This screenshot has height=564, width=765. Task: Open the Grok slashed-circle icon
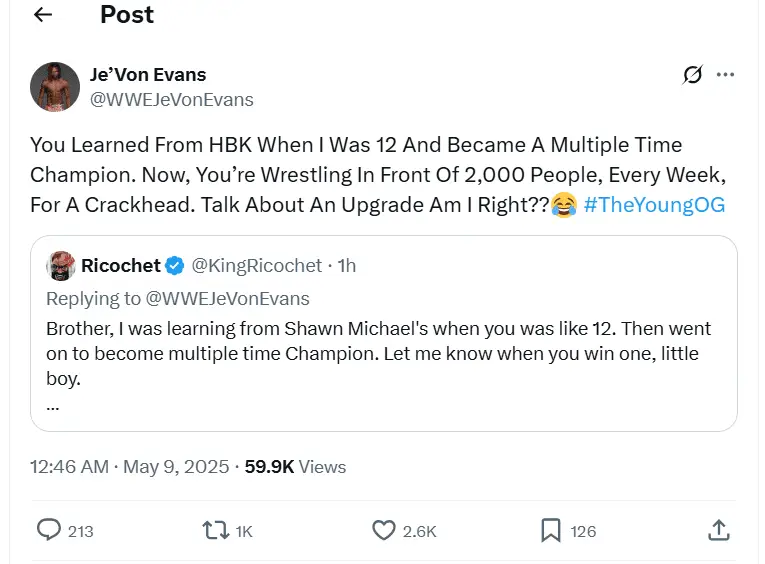(691, 75)
